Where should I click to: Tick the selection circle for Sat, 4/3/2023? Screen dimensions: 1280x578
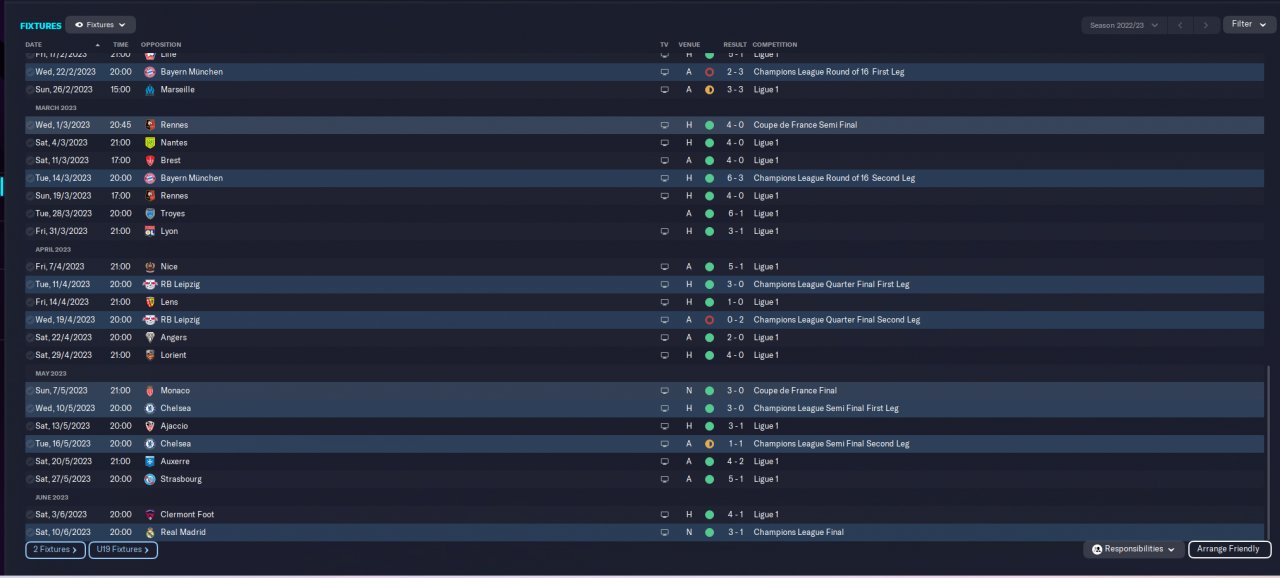[x=30, y=143]
